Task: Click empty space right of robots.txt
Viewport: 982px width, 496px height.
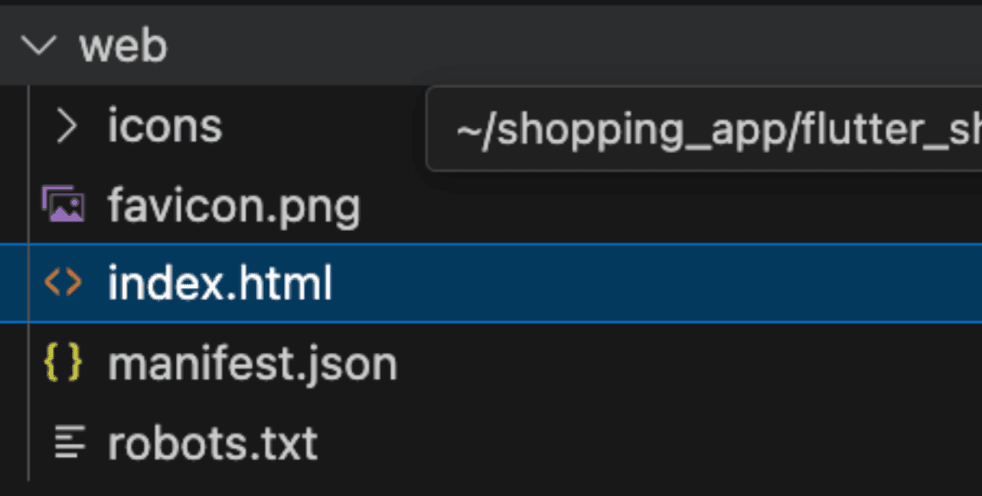Action: click(x=650, y=443)
